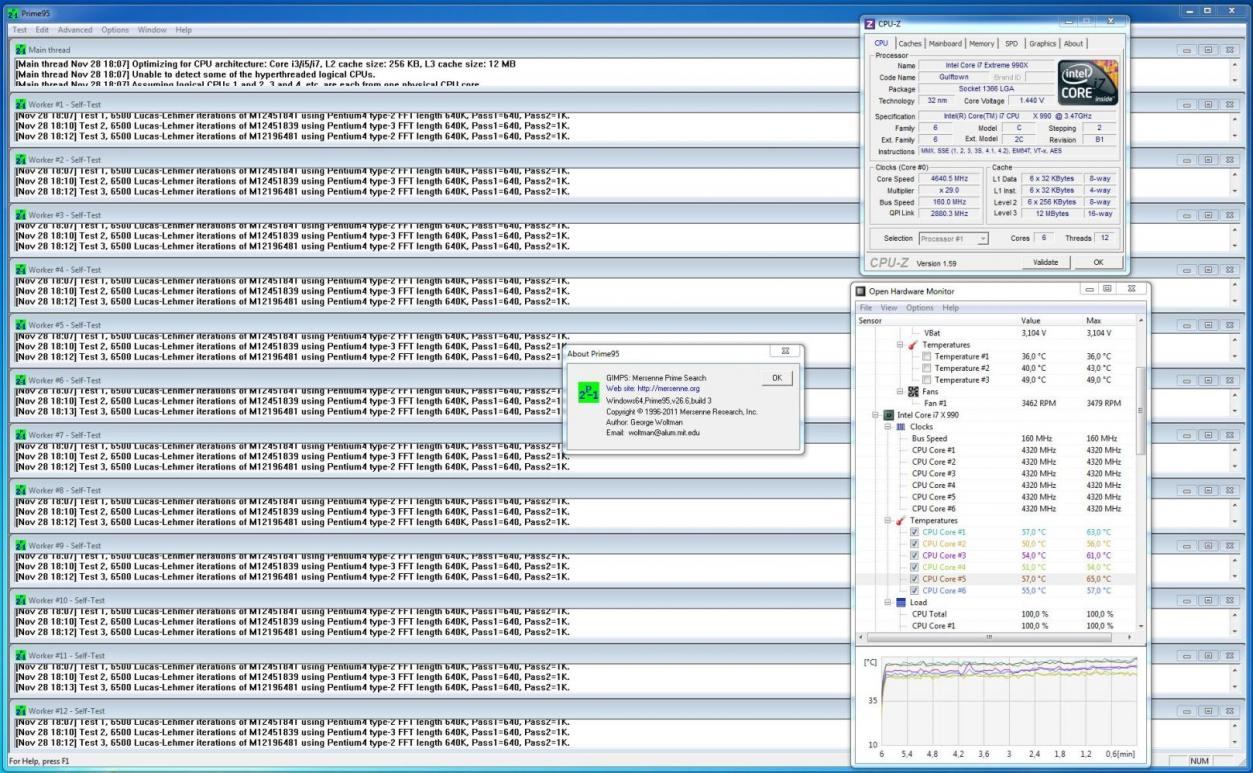Open the View menu in Open Hardware Monitor

coord(889,307)
